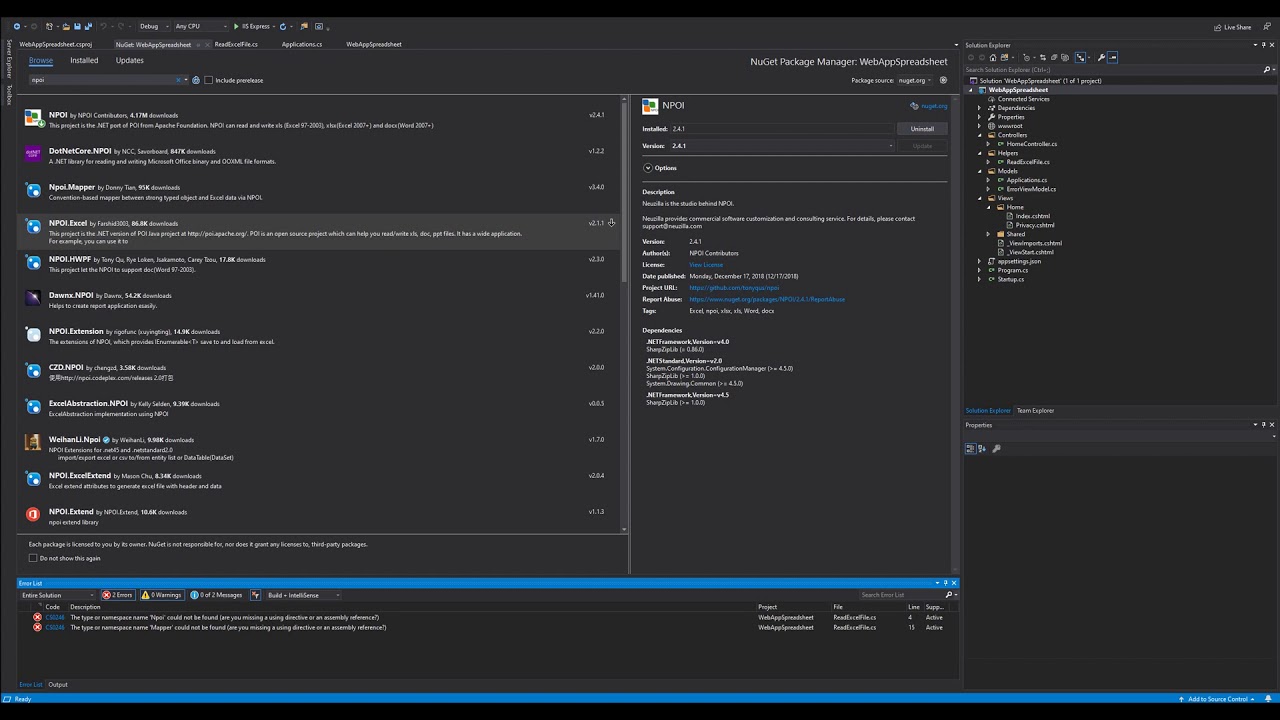
Task: Click the Navigate Backward toolbar icon
Action: pos(16,26)
